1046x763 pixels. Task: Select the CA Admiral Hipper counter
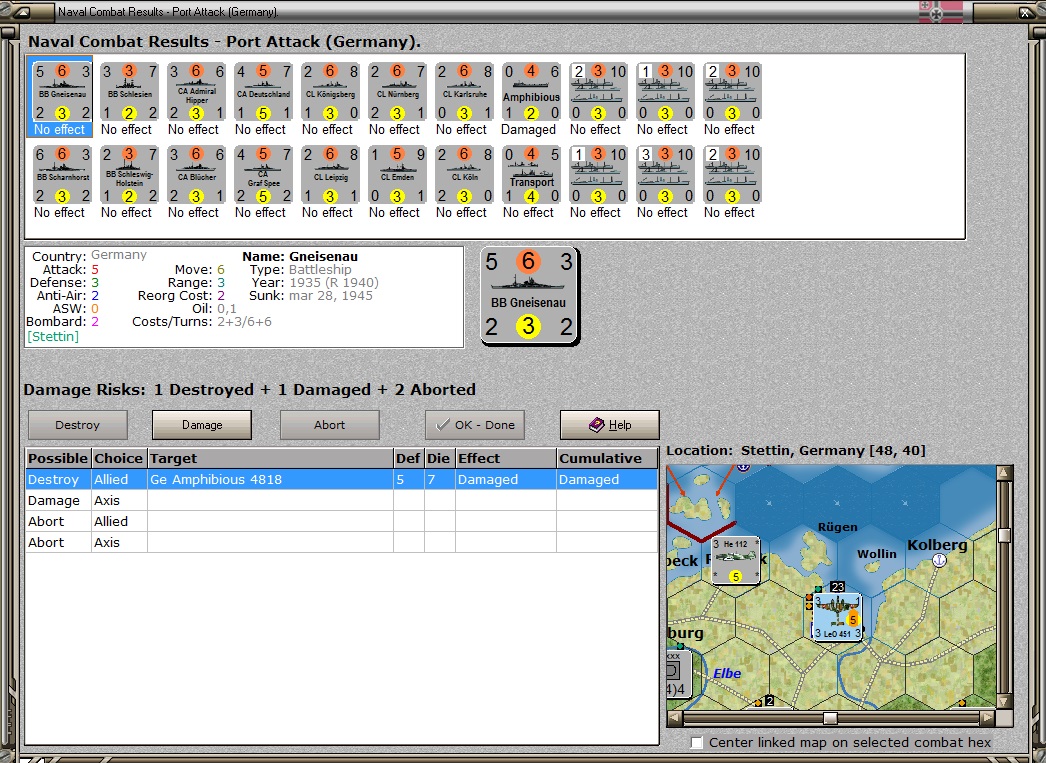point(196,91)
